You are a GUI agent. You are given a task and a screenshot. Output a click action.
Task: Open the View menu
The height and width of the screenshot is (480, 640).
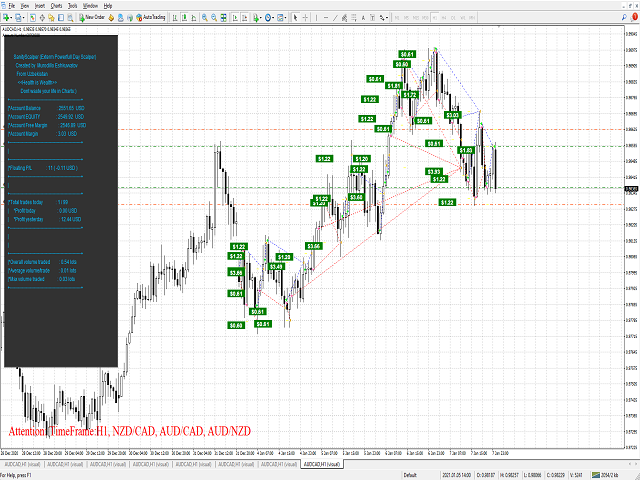click(24, 6)
